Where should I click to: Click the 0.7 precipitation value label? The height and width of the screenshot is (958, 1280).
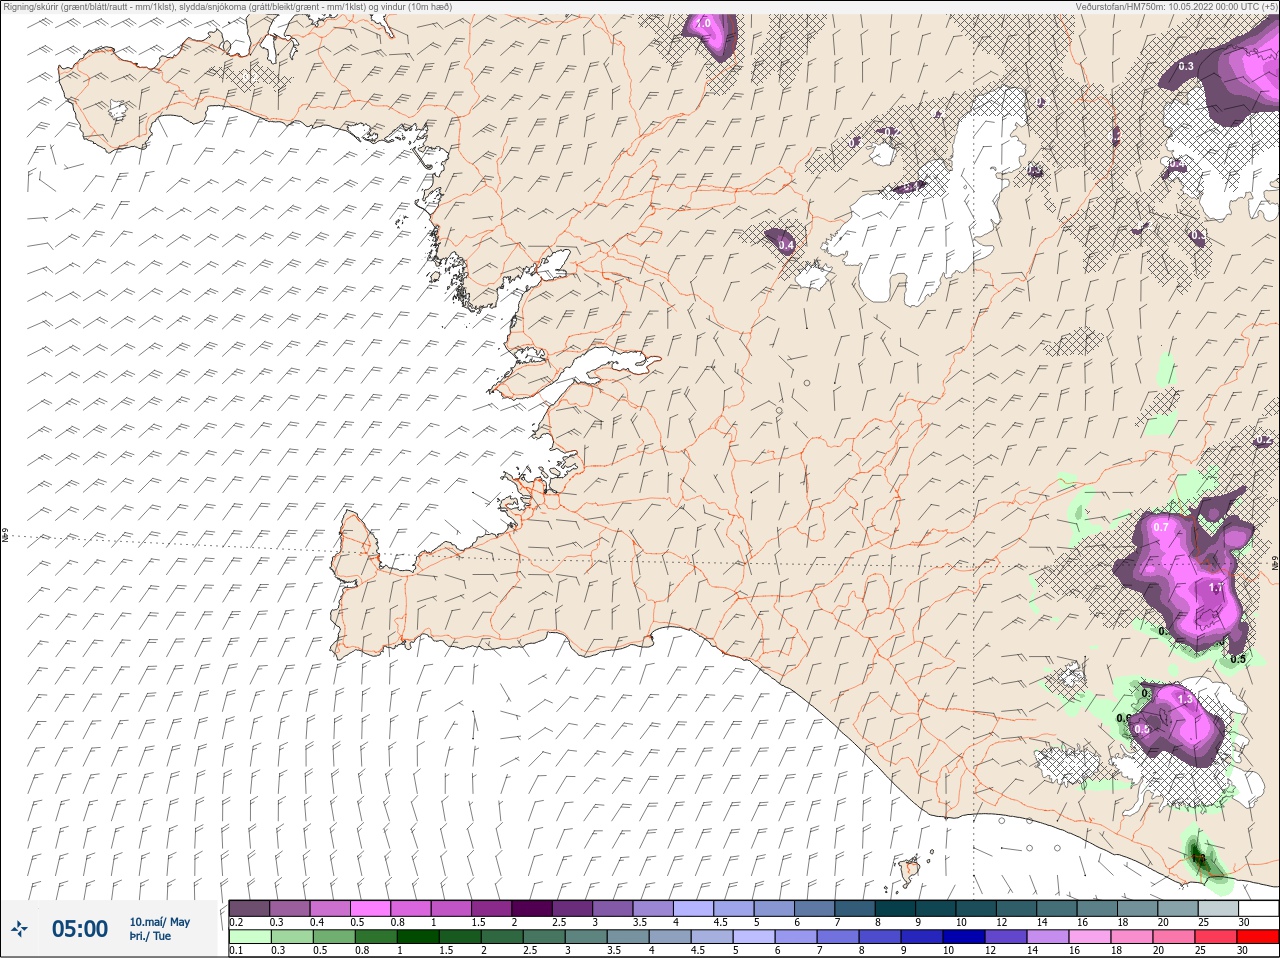coord(1161,527)
